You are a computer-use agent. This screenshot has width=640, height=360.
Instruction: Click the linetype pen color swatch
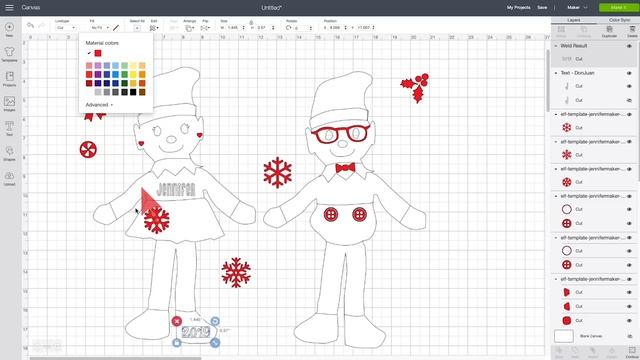116,28
